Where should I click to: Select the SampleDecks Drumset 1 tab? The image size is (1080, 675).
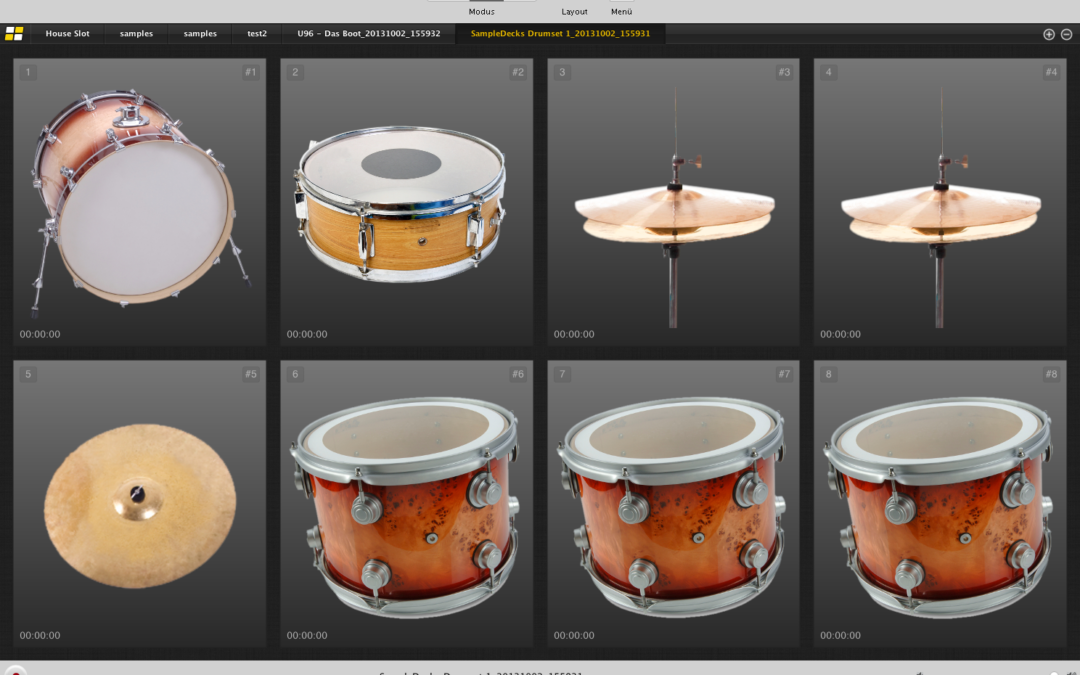[560, 34]
